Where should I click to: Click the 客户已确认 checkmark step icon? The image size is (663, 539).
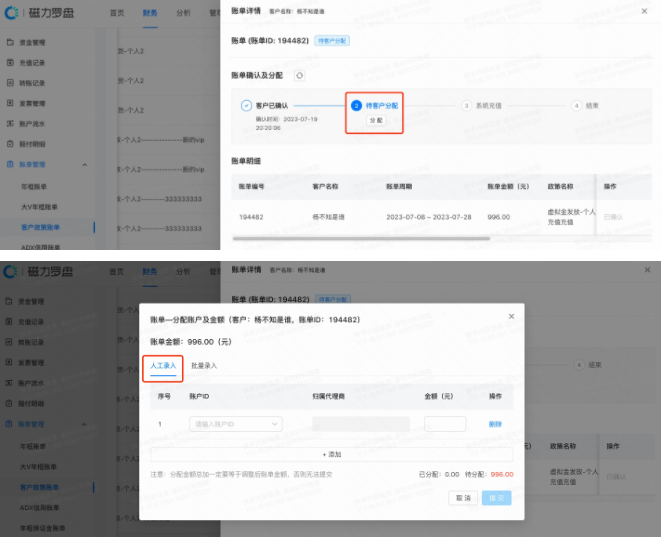coord(246,104)
